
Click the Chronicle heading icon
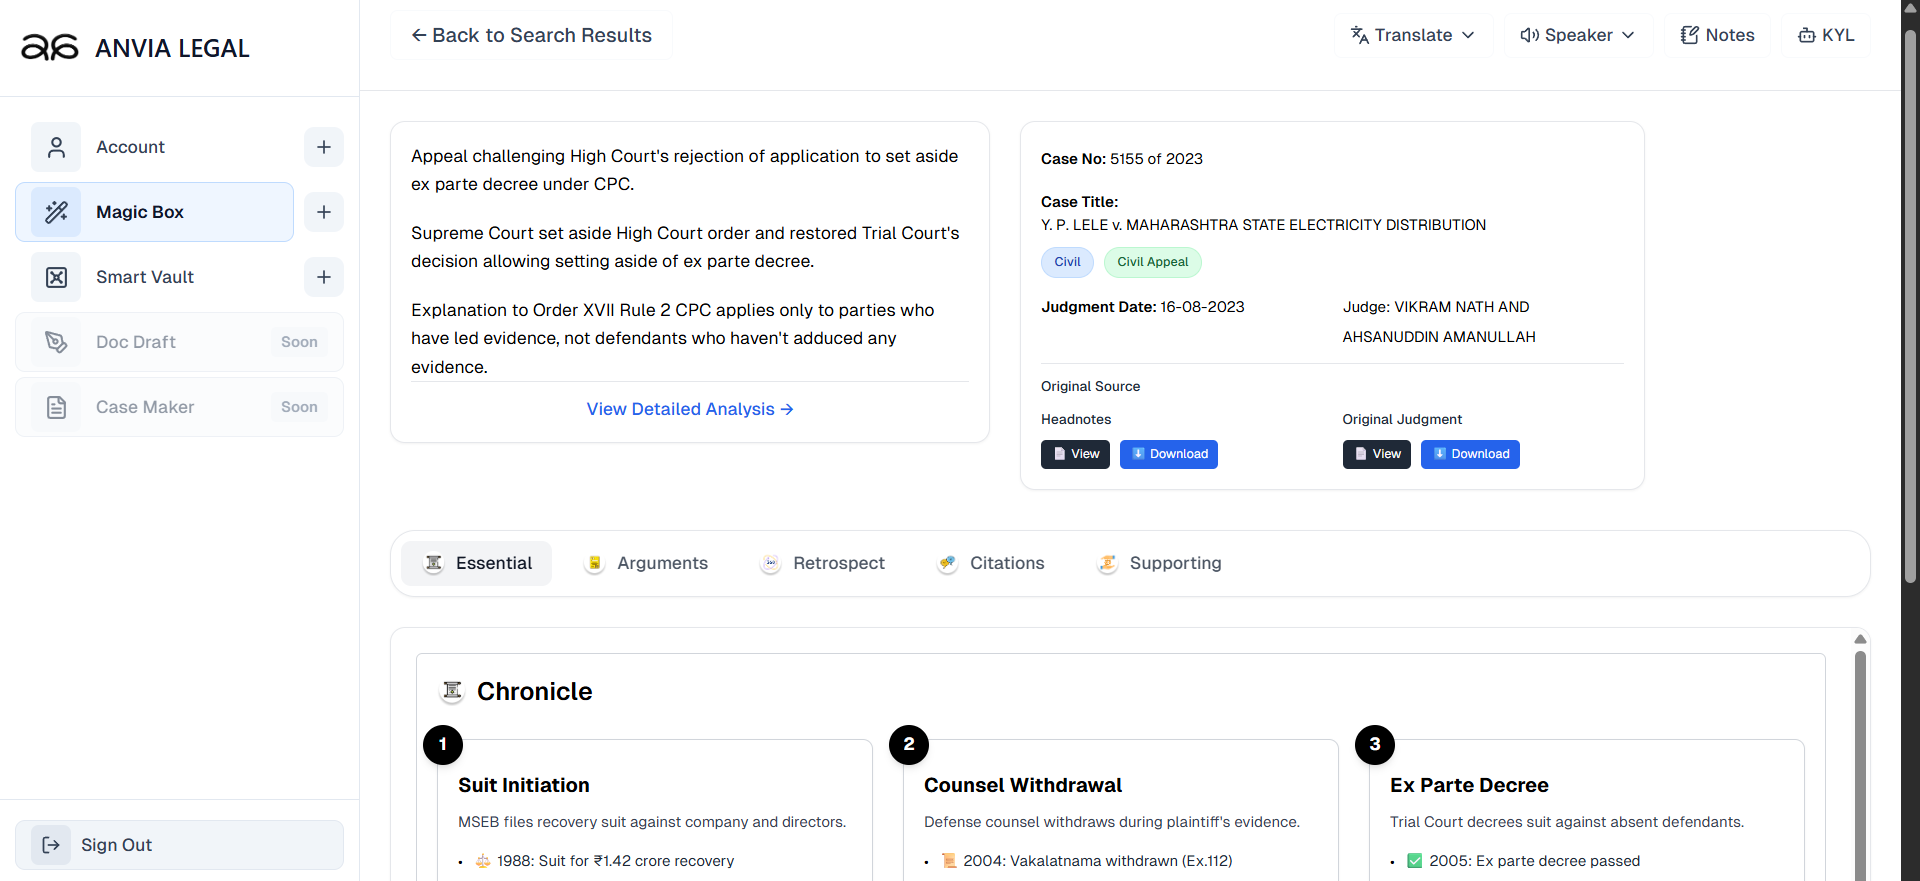[453, 691]
